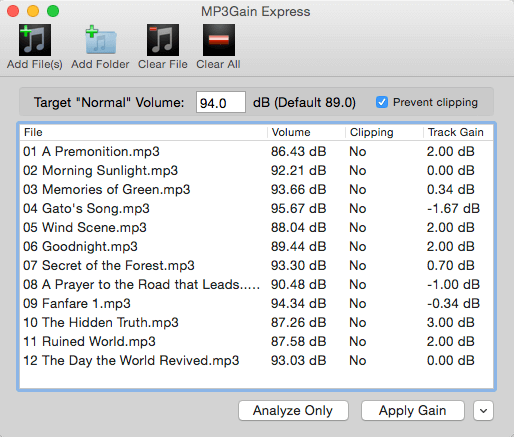The width and height of the screenshot is (514, 437).
Task: Select the row 02 Morning Sunlight.mp3
Action: click(256, 171)
